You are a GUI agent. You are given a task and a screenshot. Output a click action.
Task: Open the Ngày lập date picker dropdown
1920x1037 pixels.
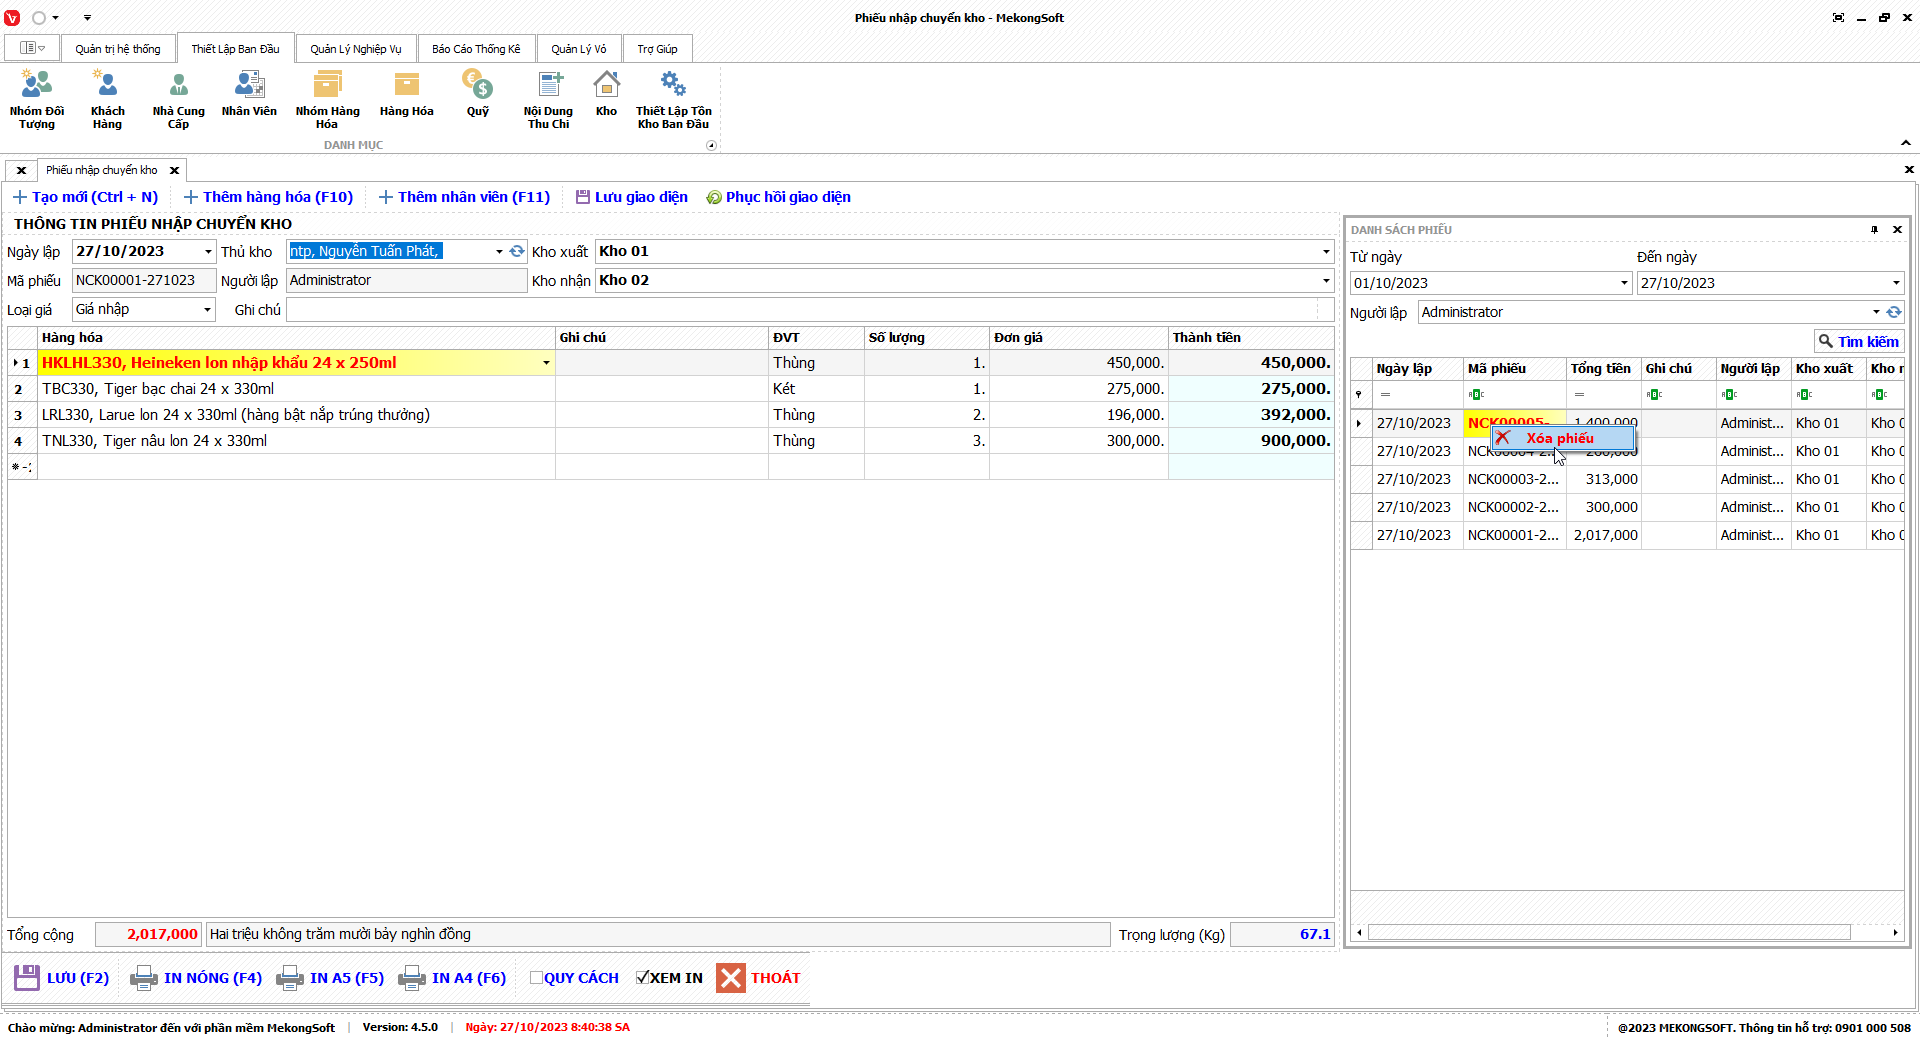click(208, 252)
